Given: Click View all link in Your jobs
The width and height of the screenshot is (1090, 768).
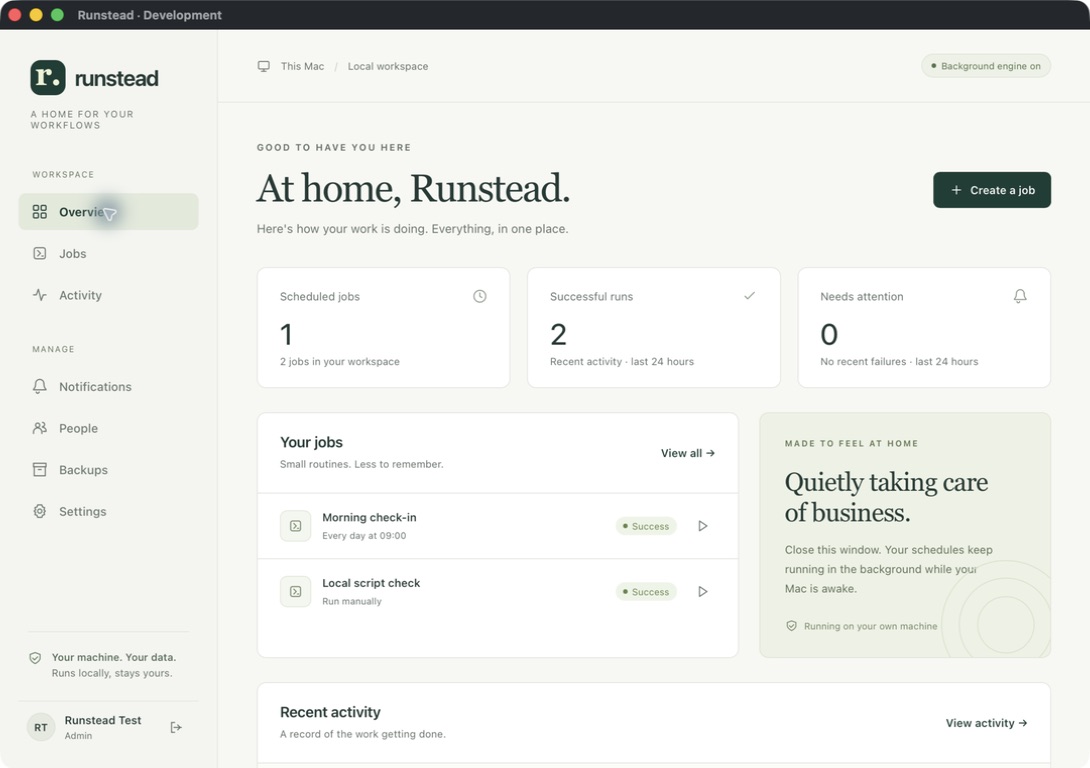Looking at the screenshot, I should click(688, 453).
